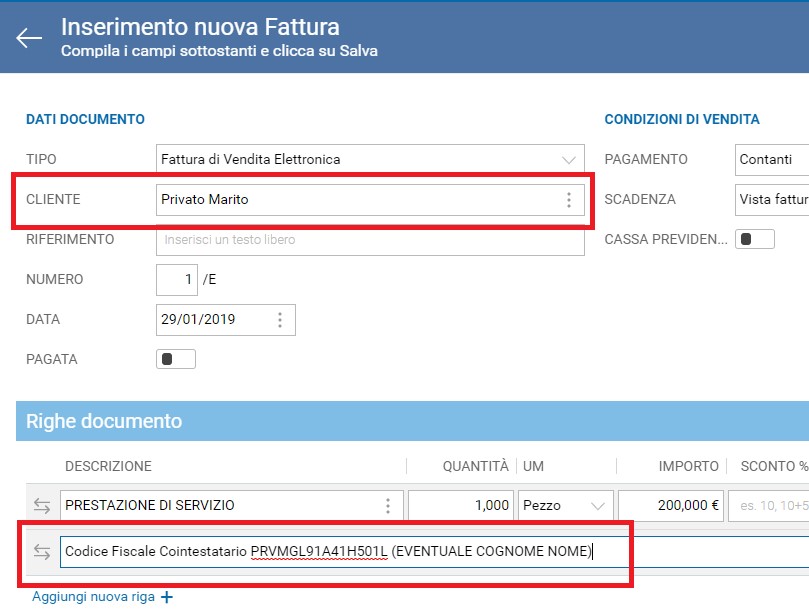Click the NUMERO field containing 1
Image resolution: width=809 pixels, height=615 pixels.
point(176,280)
